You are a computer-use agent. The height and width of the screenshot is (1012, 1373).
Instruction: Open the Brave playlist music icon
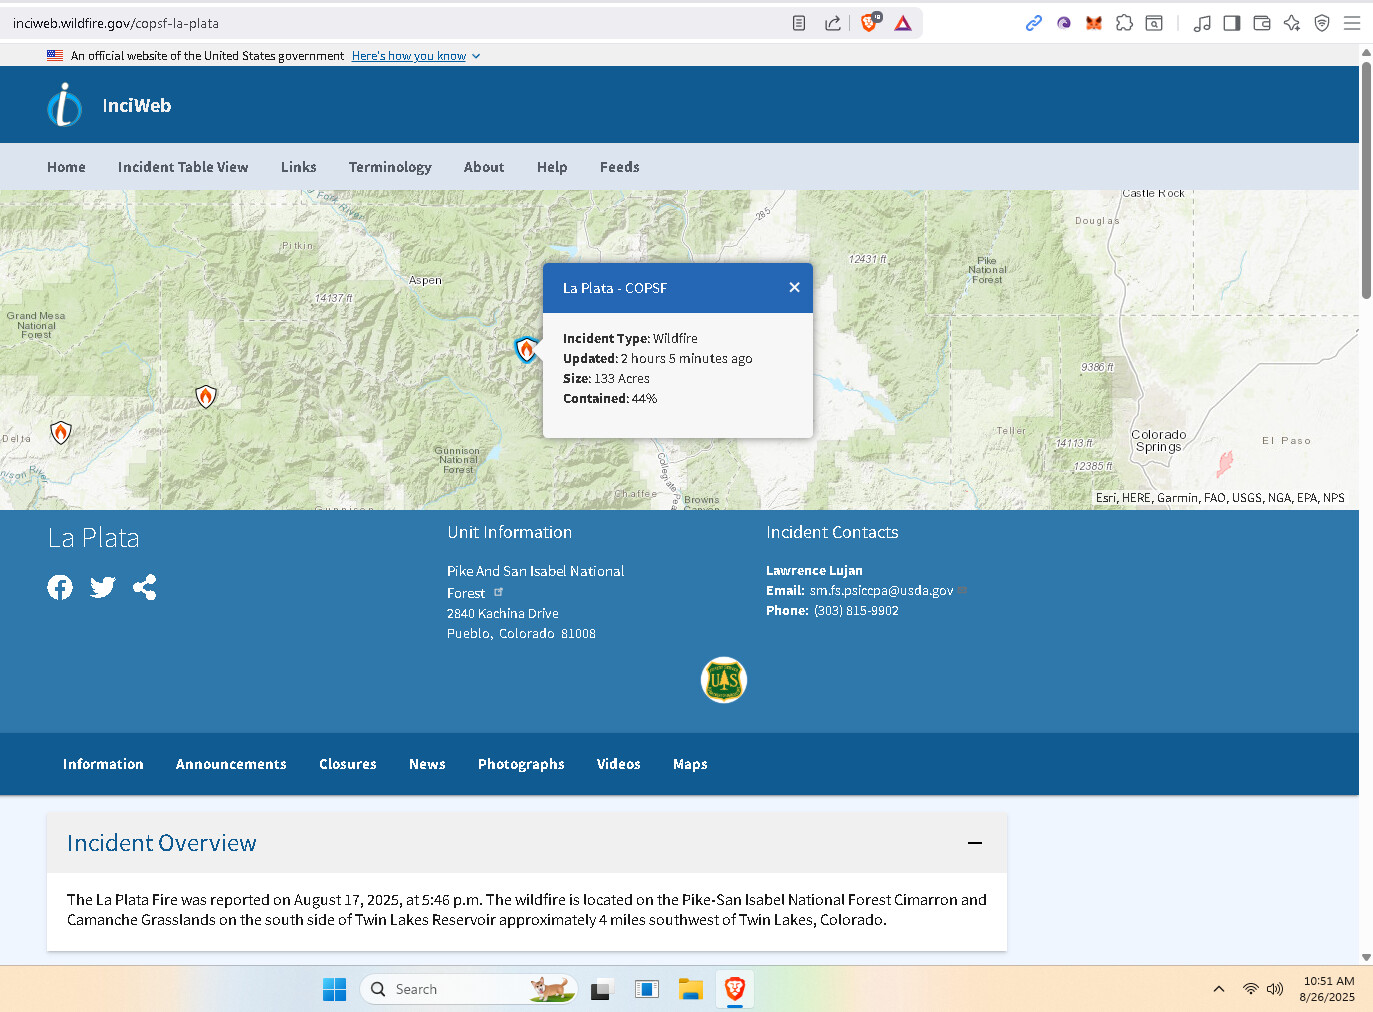click(x=1202, y=23)
